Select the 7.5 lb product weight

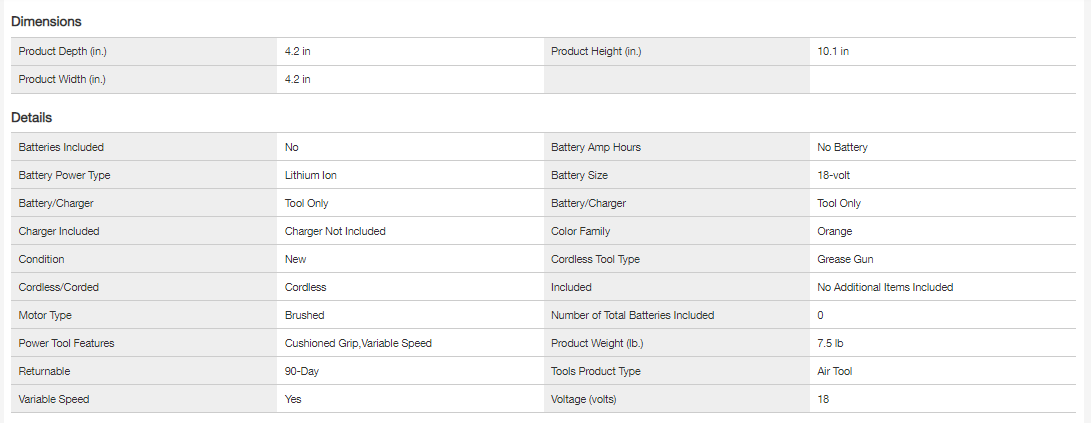[831, 343]
